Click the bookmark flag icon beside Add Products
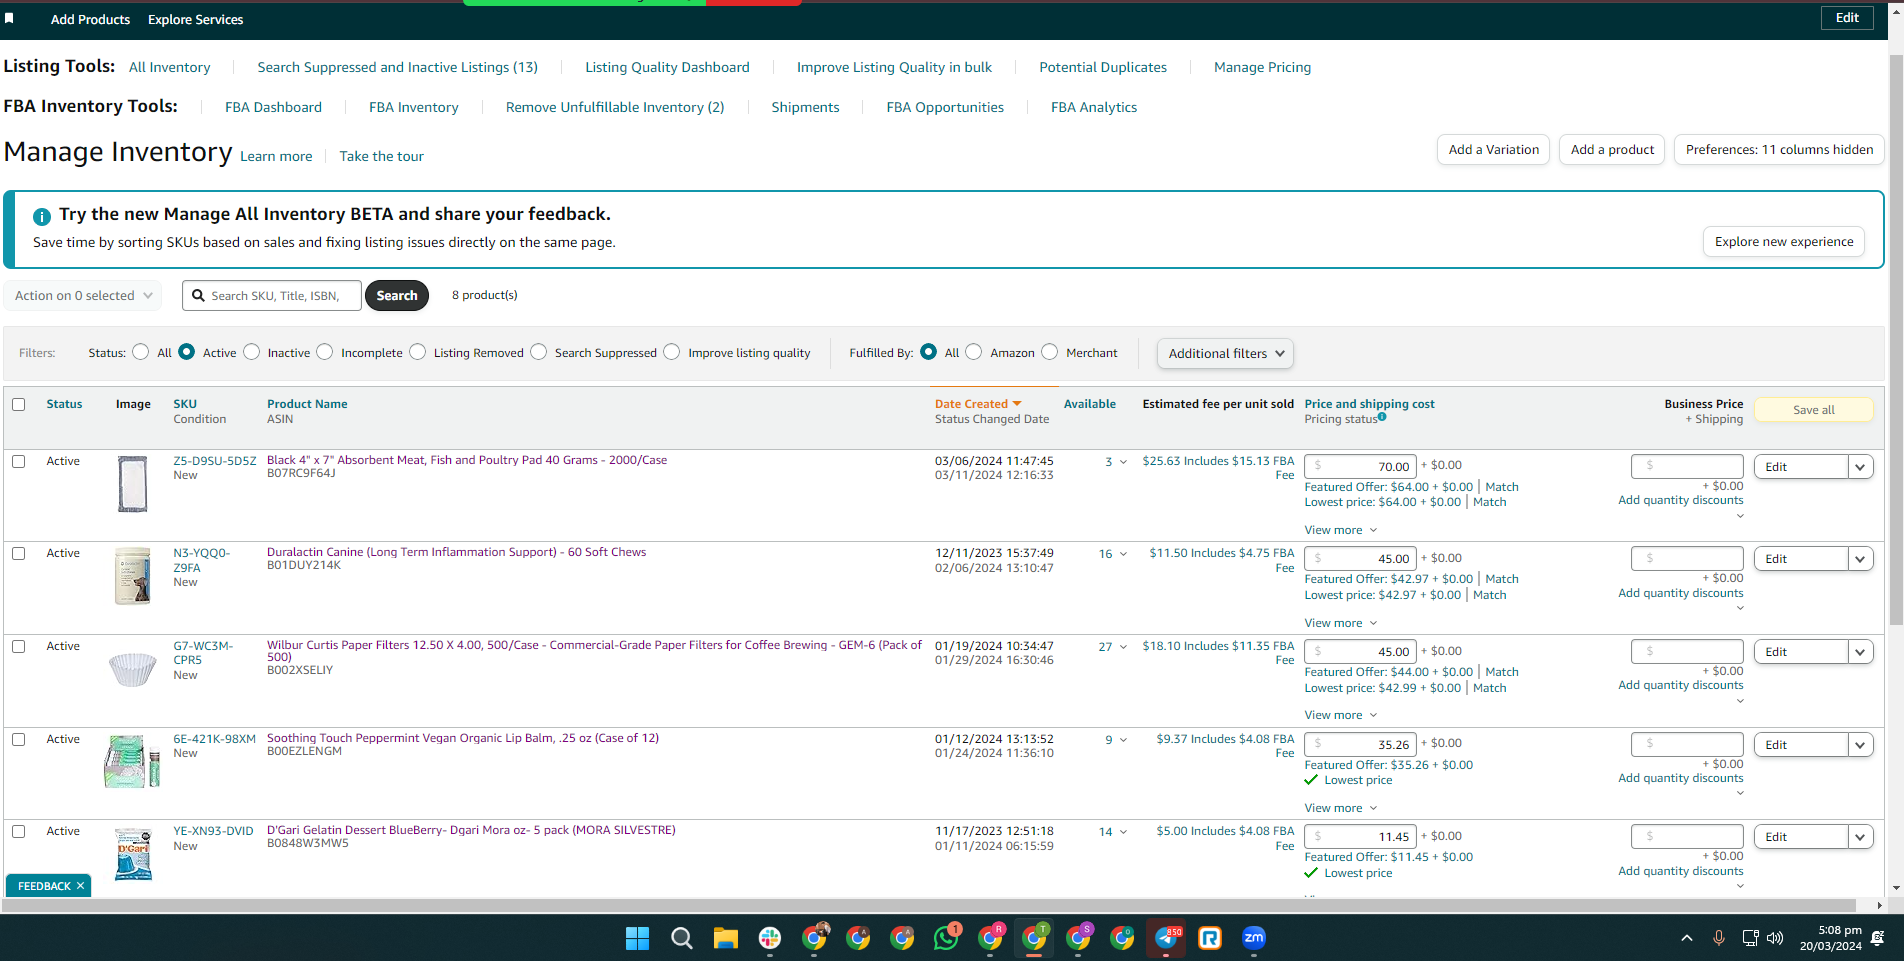Viewport: 1904px width, 961px height. [x=9, y=18]
